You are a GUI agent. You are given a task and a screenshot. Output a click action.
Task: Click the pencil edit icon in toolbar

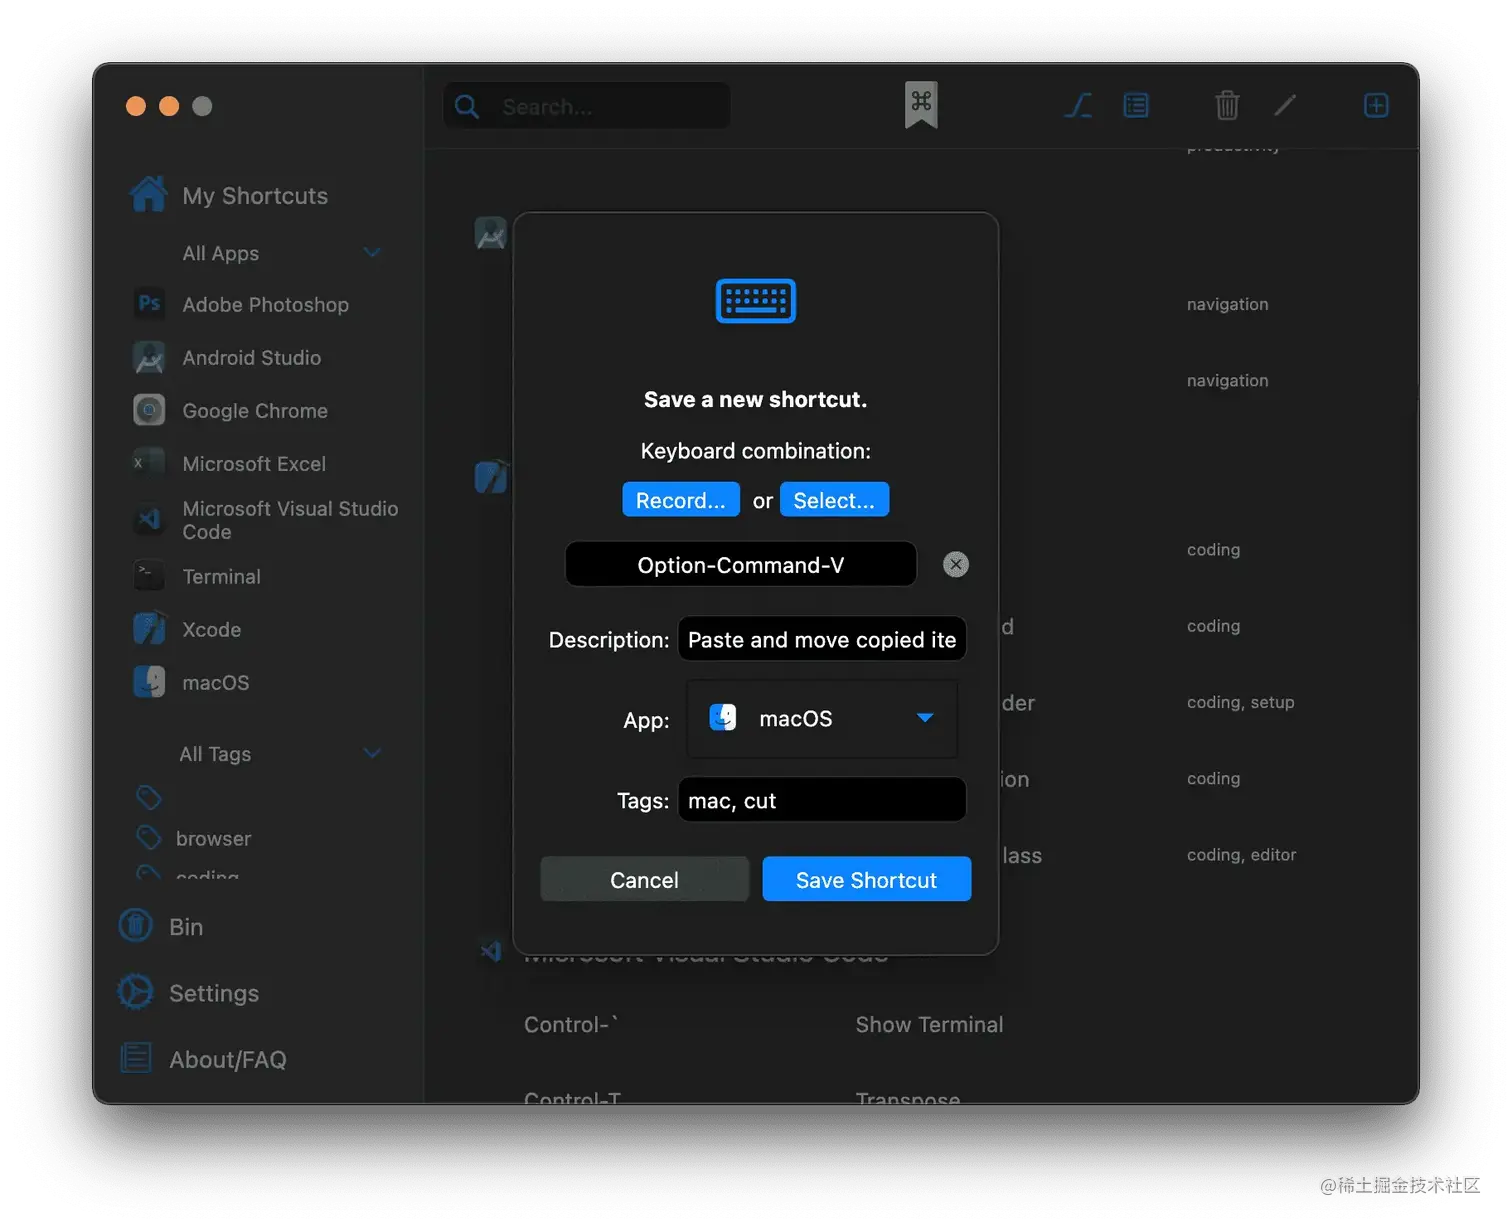tap(1285, 105)
